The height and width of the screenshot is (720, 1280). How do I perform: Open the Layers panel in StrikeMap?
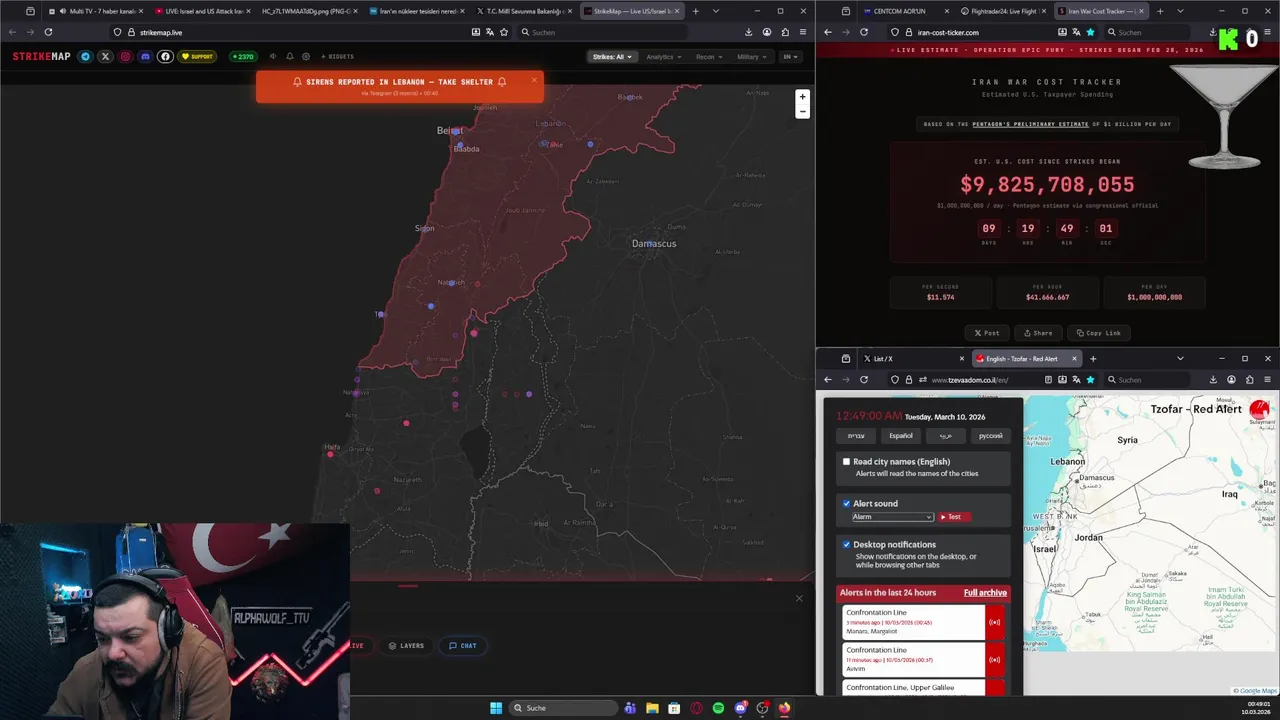[x=406, y=646]
